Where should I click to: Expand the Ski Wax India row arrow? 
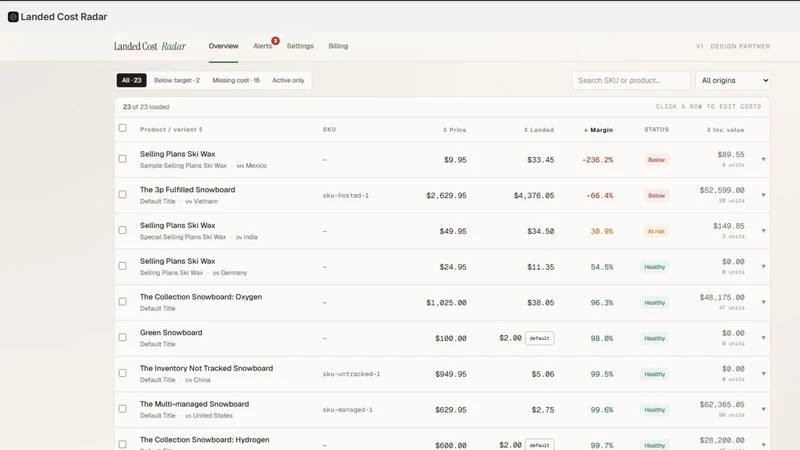763,231
